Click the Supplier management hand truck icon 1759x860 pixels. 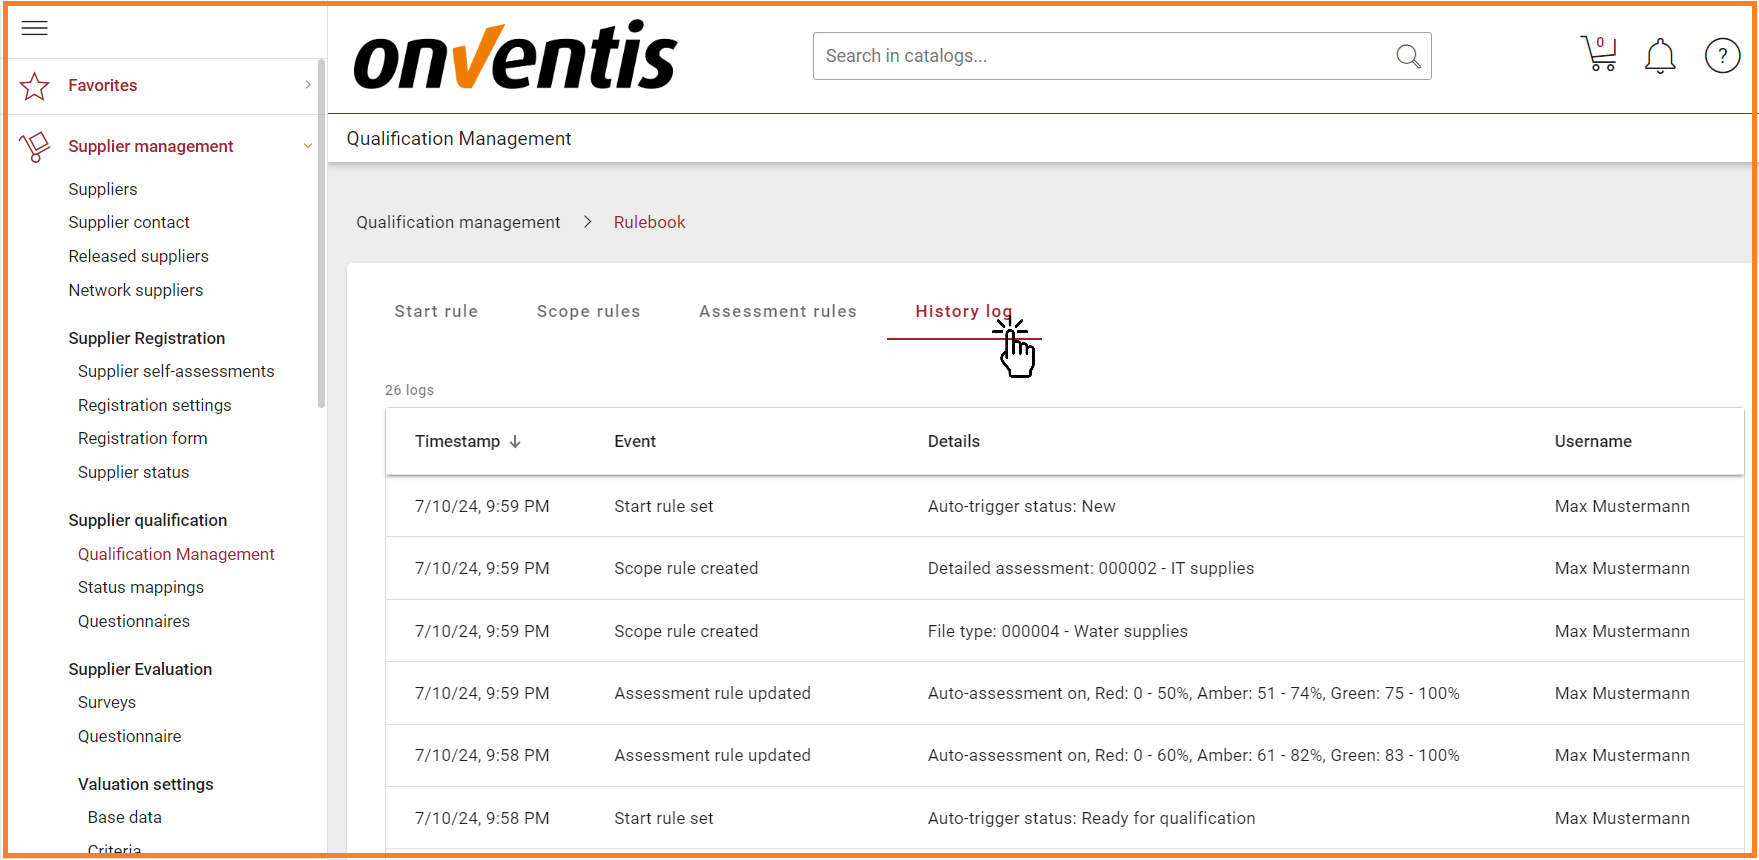[x=35, y=147]
